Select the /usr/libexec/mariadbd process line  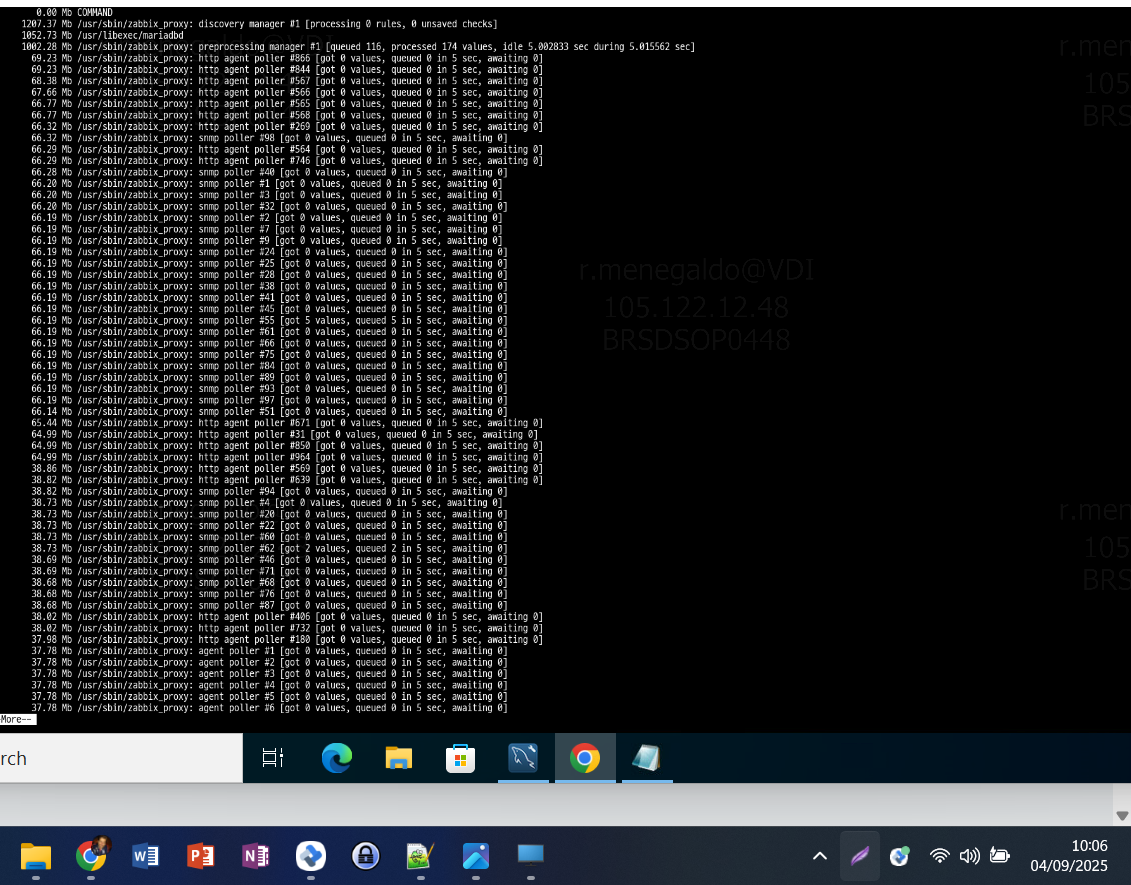[x=102, y=35]
